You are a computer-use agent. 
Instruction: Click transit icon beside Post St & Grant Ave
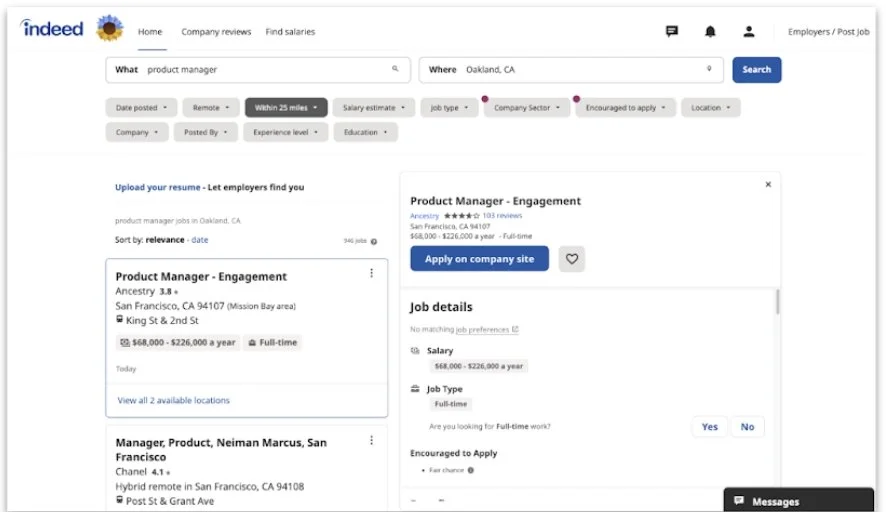tap(119, 500)
